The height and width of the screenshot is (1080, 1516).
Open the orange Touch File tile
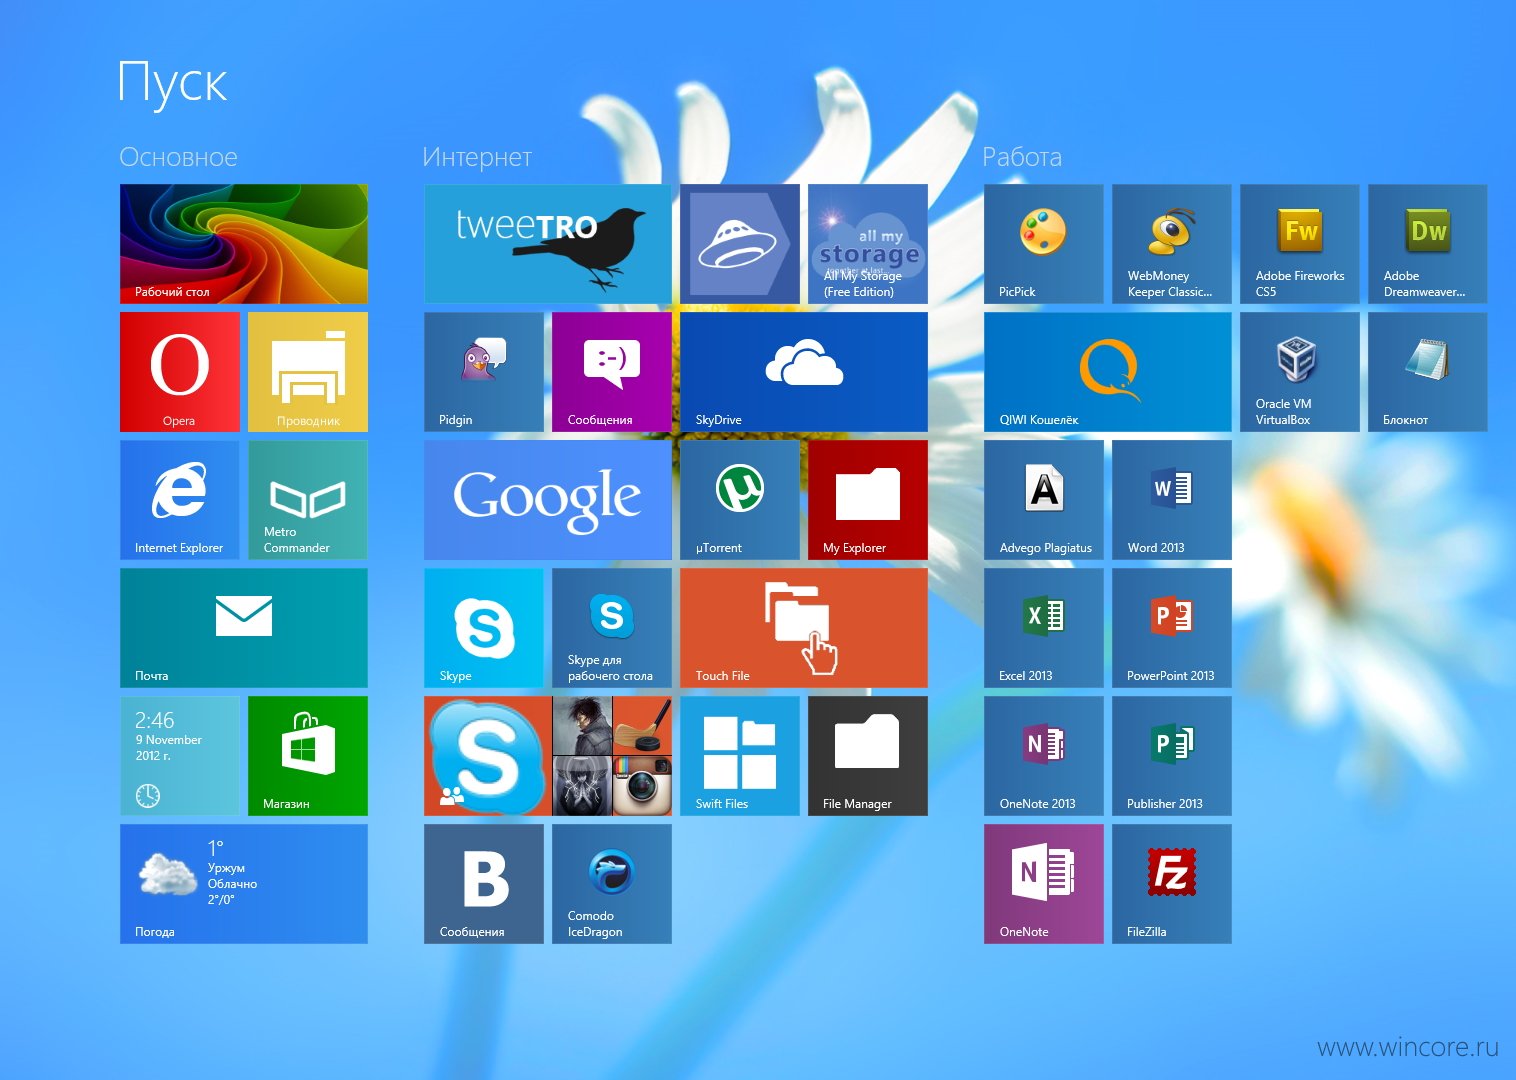point(804,628)
